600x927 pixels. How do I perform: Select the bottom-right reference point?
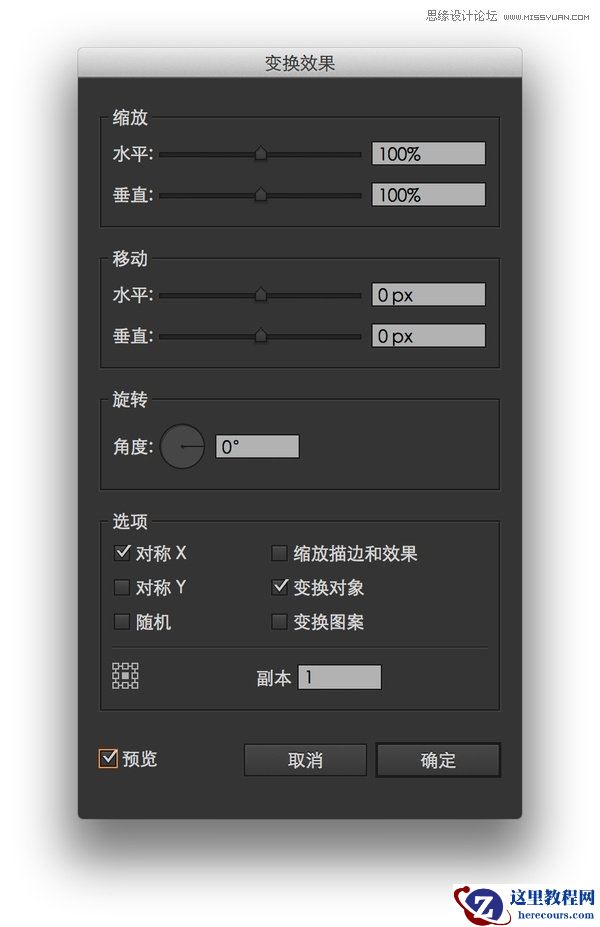pyautogui.click(x=135, y=687)
